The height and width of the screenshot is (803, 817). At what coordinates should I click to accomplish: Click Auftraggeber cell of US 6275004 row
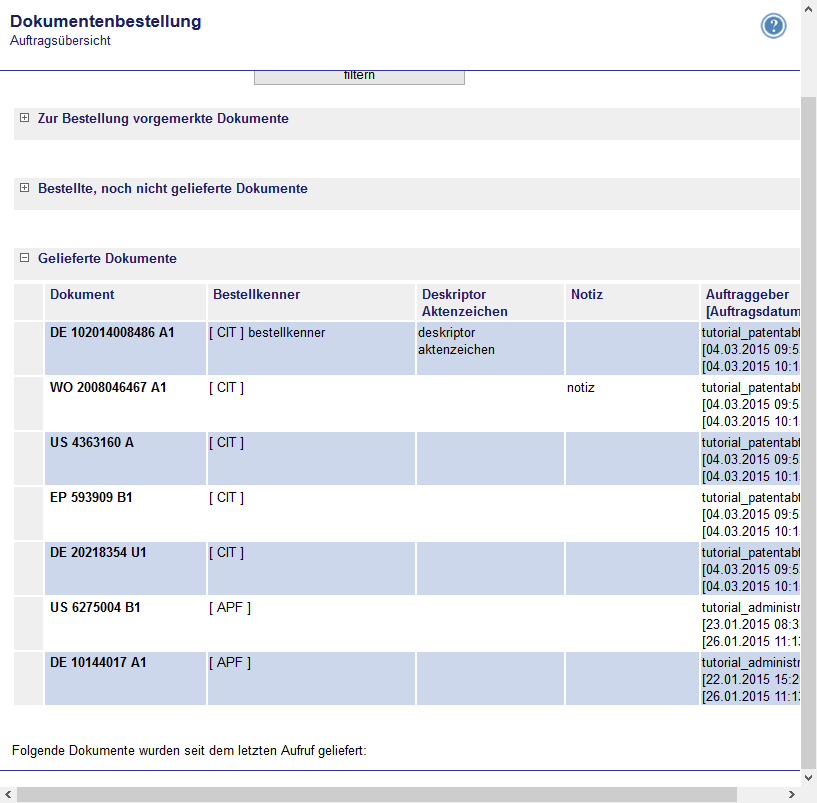click(750, 624)
